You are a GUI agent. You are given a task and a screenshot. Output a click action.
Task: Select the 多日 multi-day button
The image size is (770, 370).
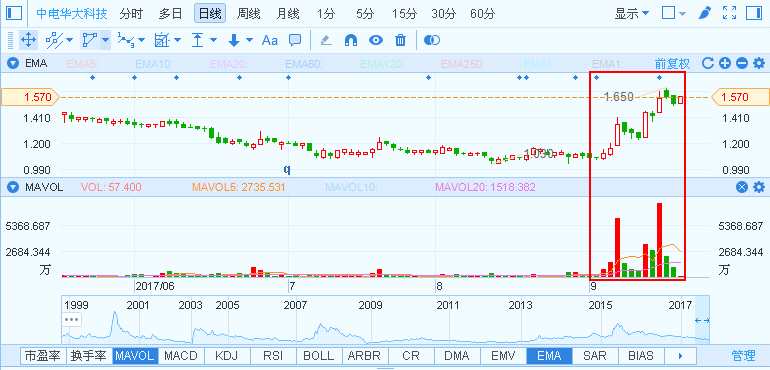(170, 14)
